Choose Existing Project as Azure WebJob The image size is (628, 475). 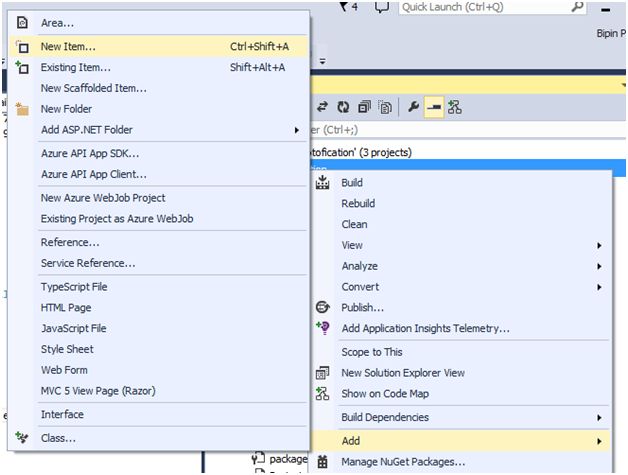pyautogui.click(x=159, y=219)
